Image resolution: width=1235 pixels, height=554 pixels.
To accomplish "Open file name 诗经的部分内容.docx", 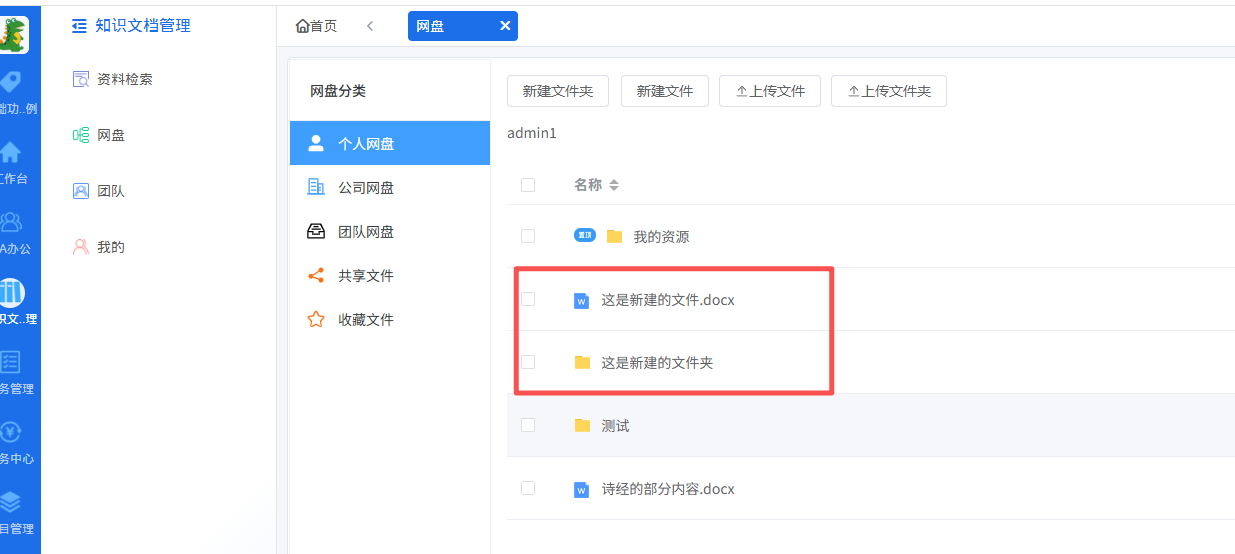I will click(668, 489).
